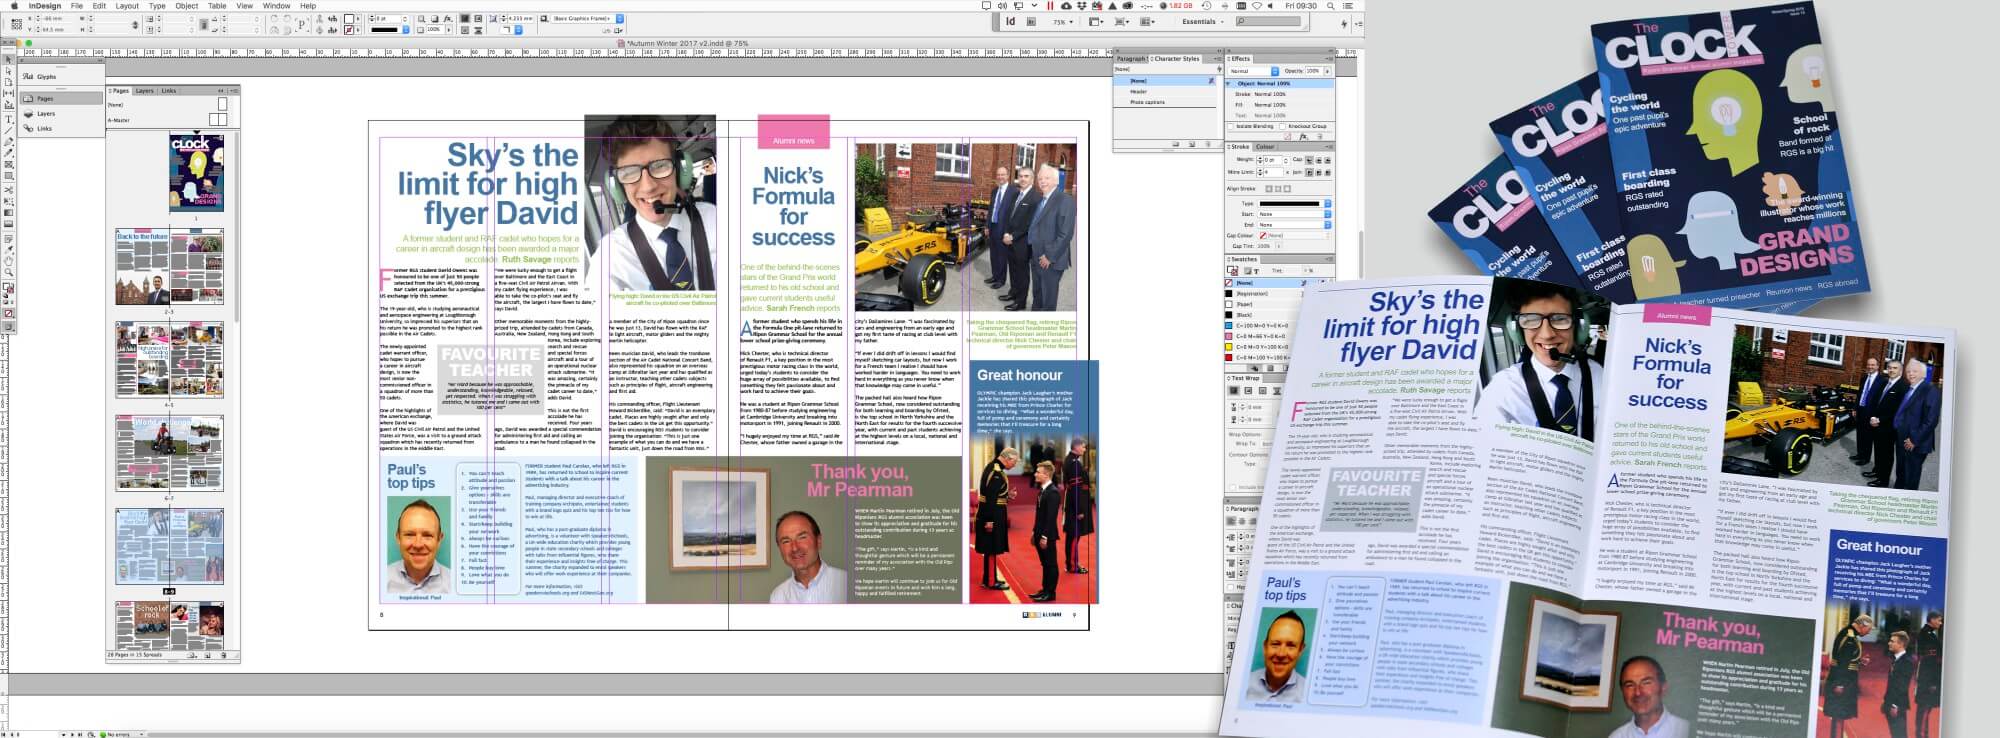
Task: Select the cover page 1 thumbnail
Action: click(196, 172)
